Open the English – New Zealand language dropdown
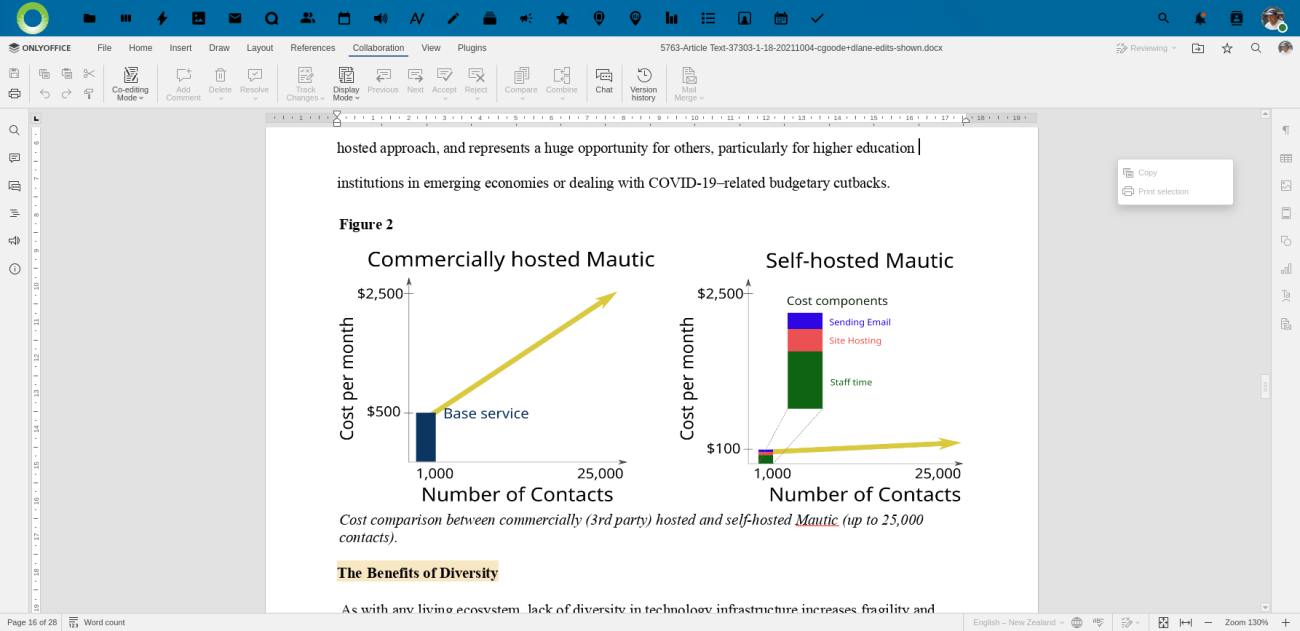This screenshot has height=631, width=1300. pyautogui.click(x=1018, y=622)
